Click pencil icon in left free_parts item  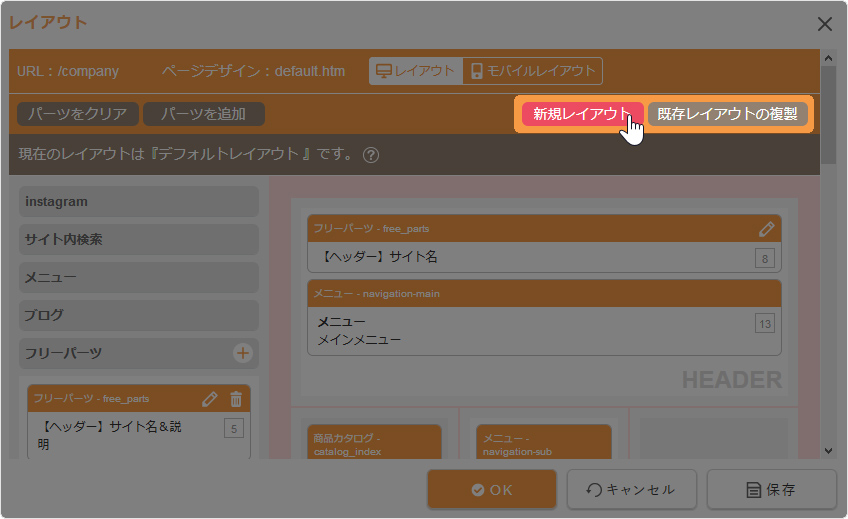point(209,399)
